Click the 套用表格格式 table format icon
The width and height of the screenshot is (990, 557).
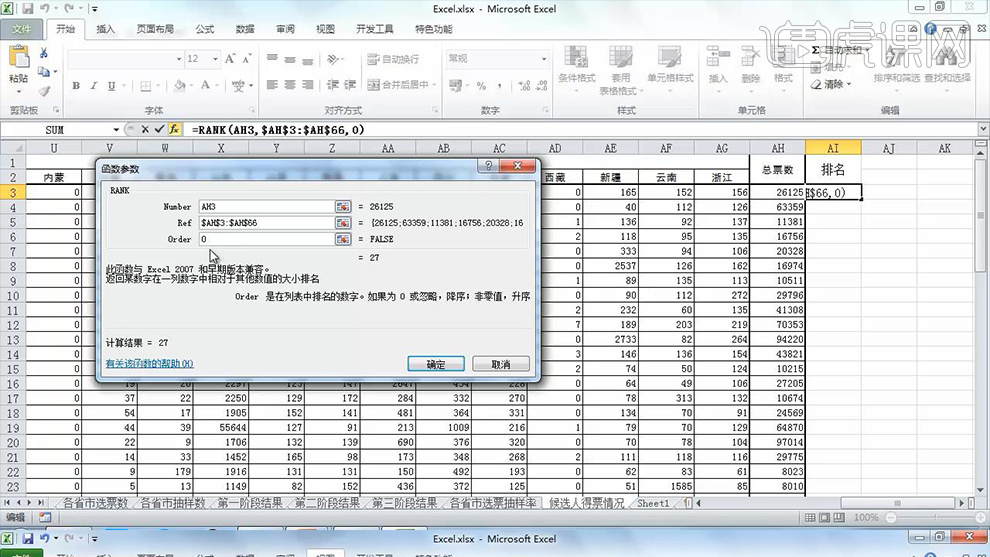620,58
